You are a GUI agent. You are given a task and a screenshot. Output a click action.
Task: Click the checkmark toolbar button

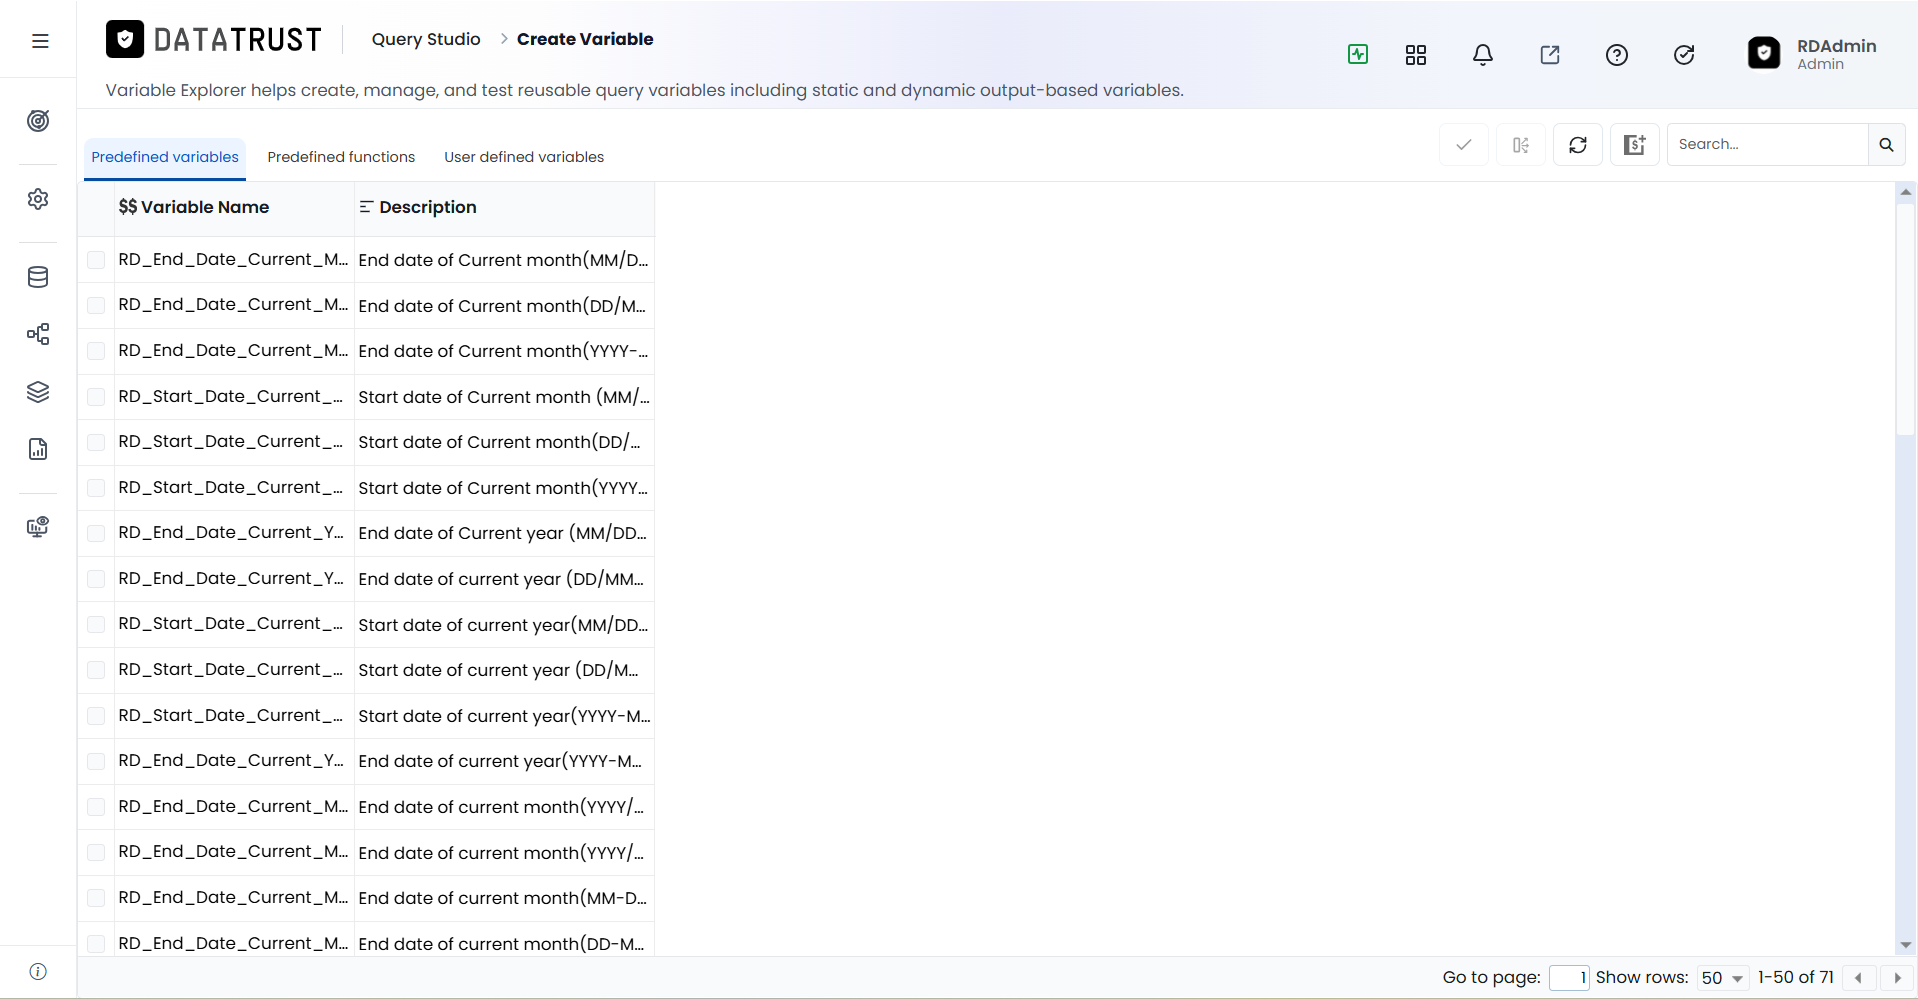[x=1464, y=145]
